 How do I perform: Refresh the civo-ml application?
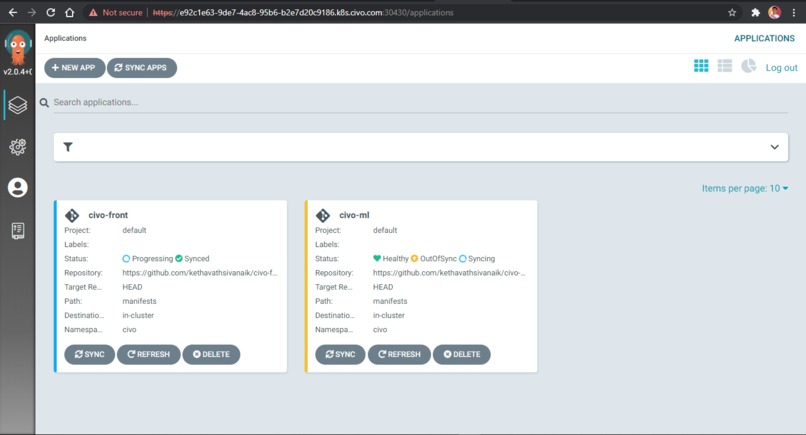[399, 354]
